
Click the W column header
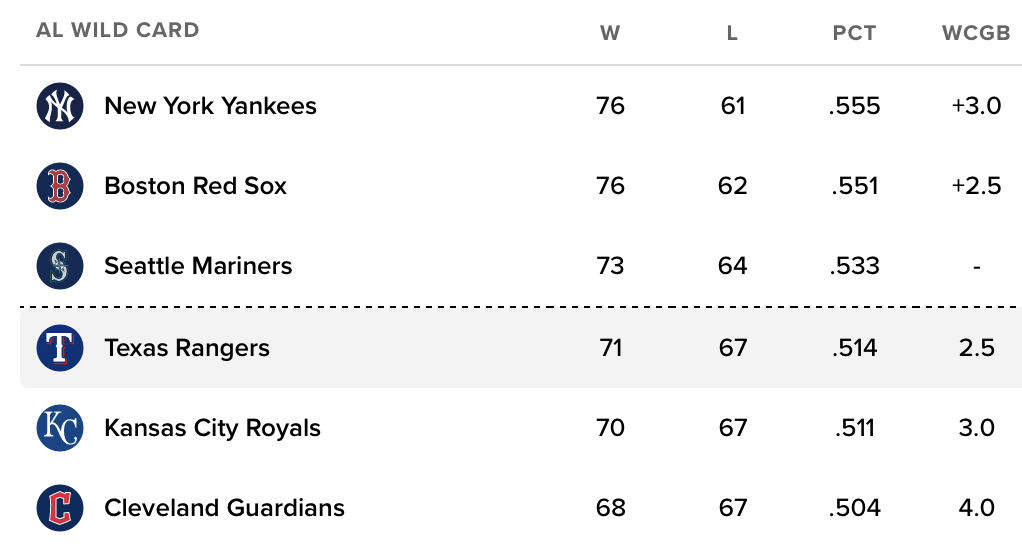tap(610, 33)
